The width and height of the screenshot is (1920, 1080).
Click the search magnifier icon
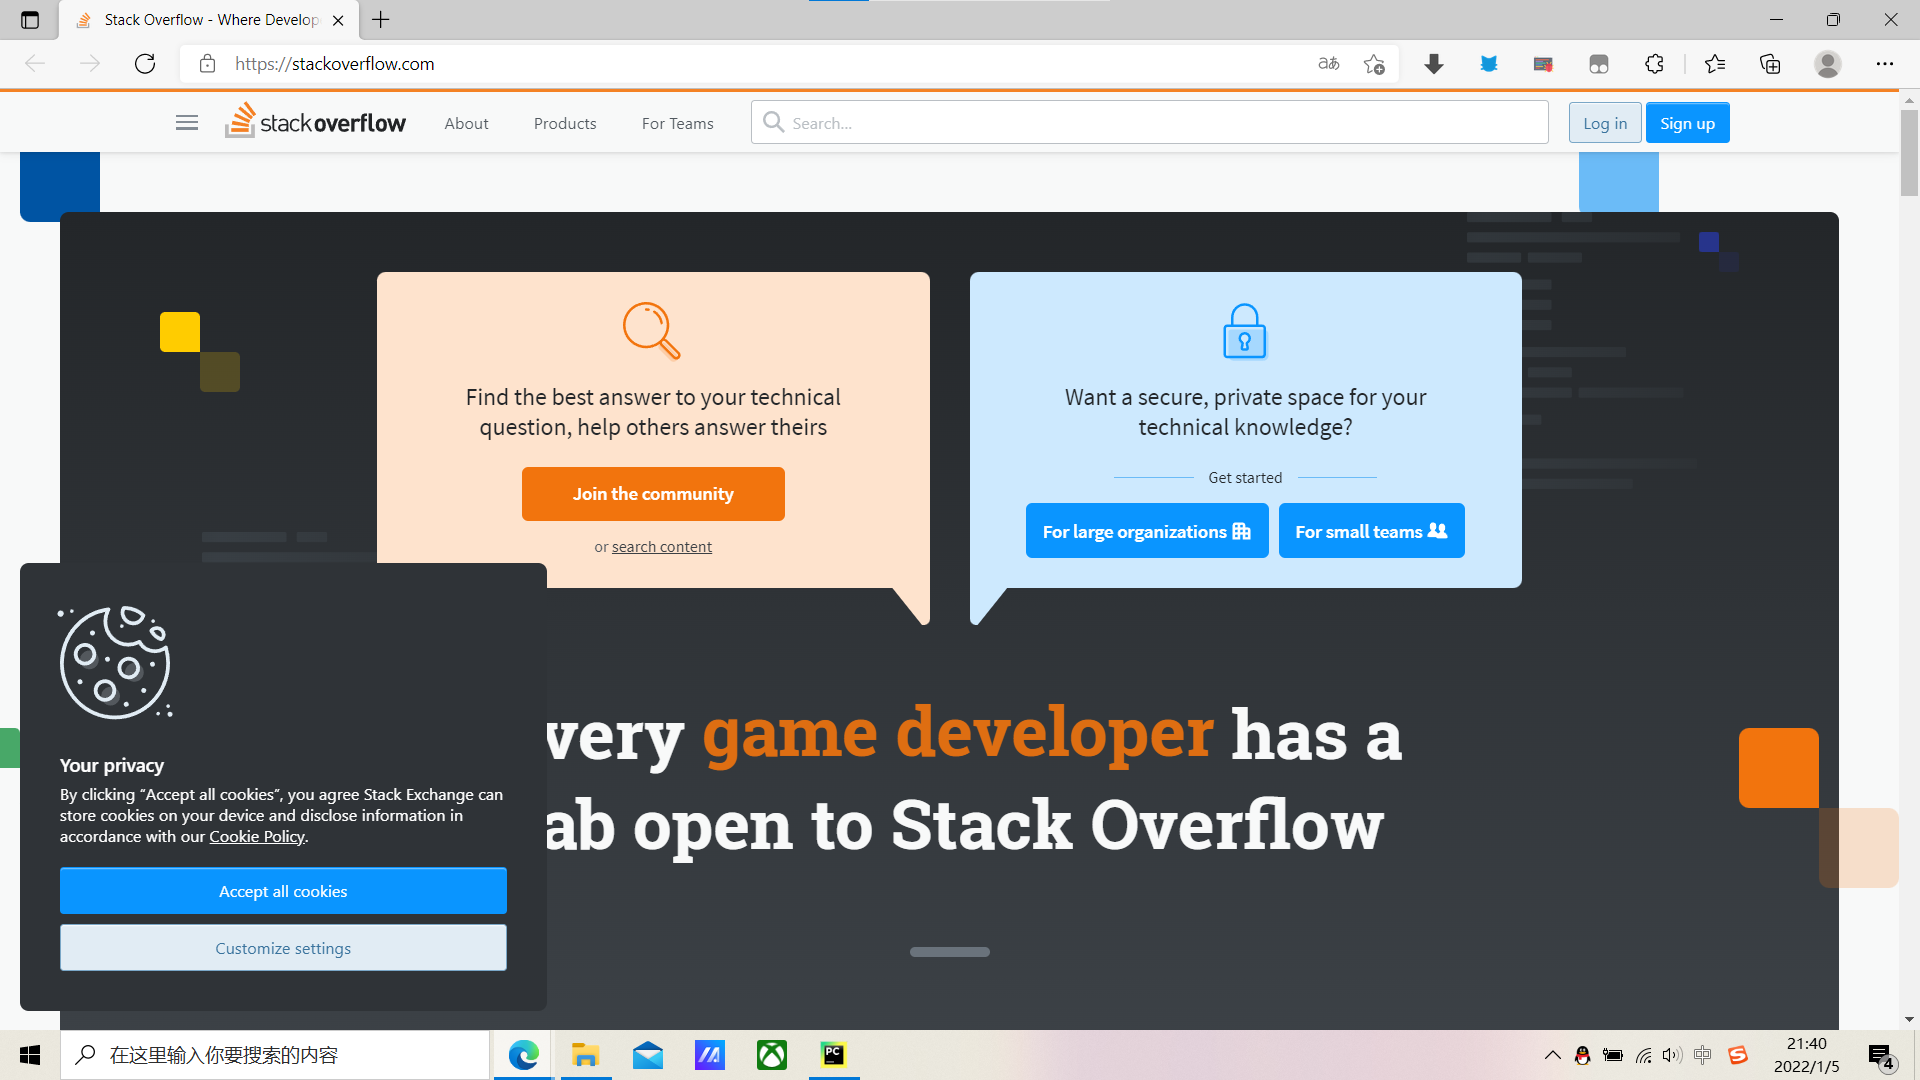[x=773, y=122]
